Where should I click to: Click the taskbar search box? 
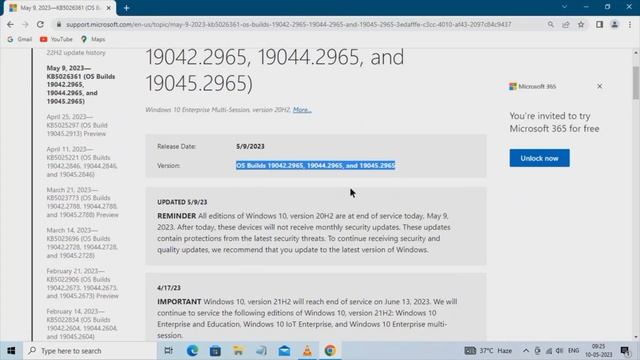pos(90,351)
